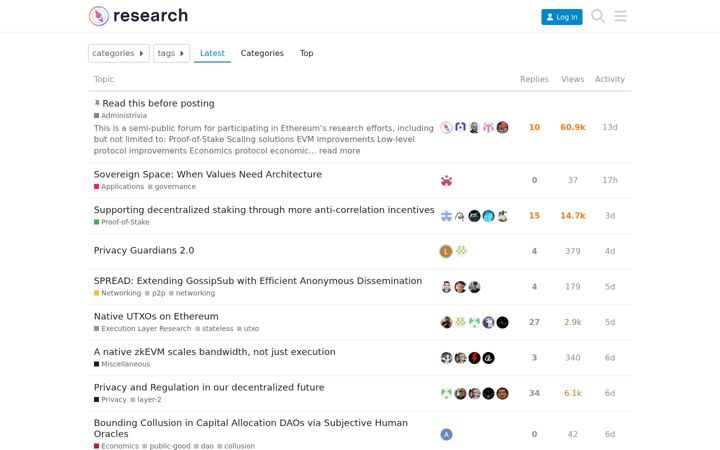
Task: Click the ethresear.ch research logo icon
Action: click(x=99, y=16)
